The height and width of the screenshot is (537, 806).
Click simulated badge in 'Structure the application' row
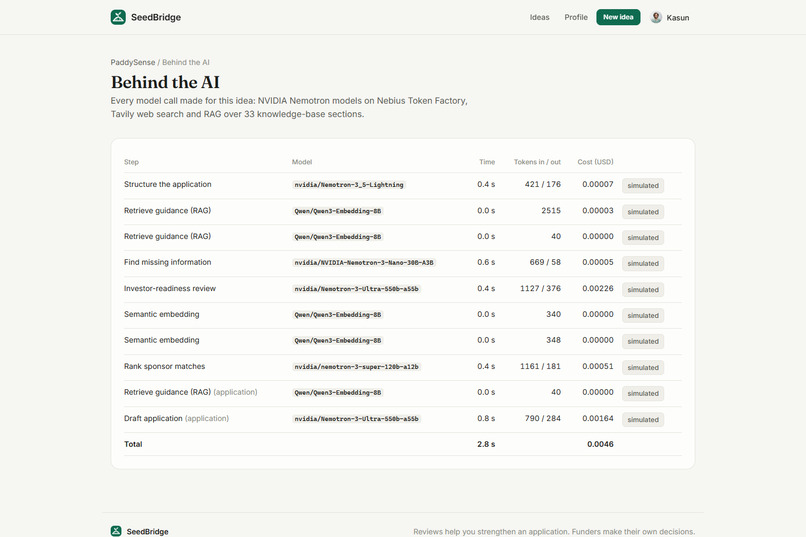[643, 186]
